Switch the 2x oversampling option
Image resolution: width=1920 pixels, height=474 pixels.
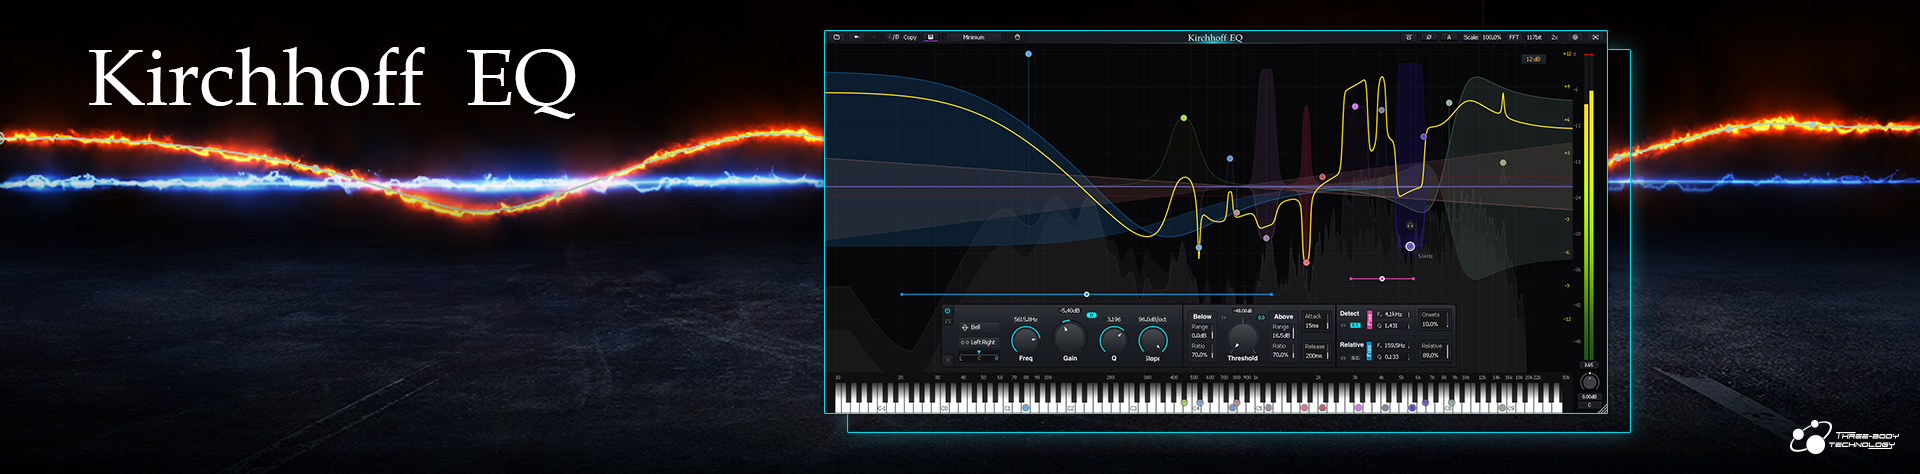[1555, 37]
